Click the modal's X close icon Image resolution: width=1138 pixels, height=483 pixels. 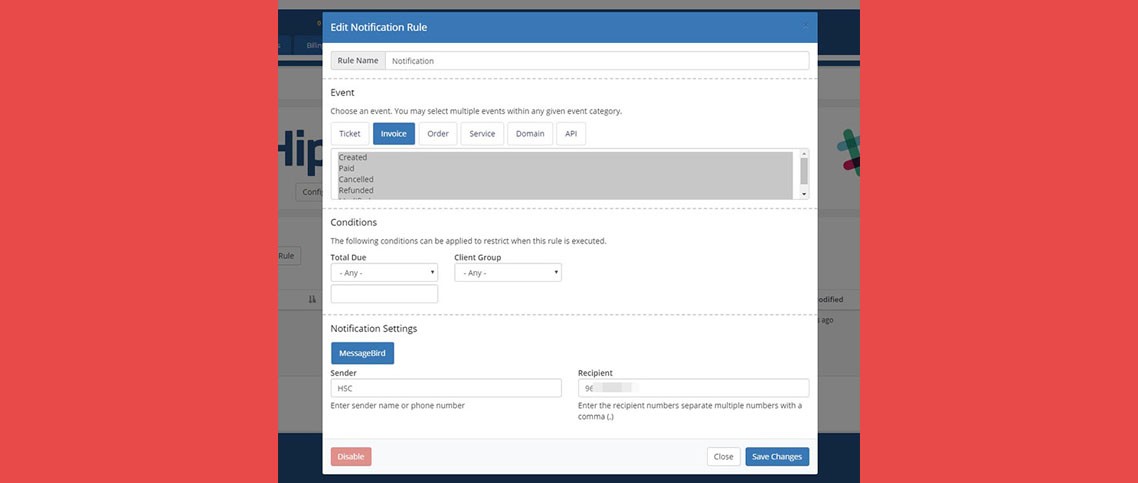tap(805, 27)
